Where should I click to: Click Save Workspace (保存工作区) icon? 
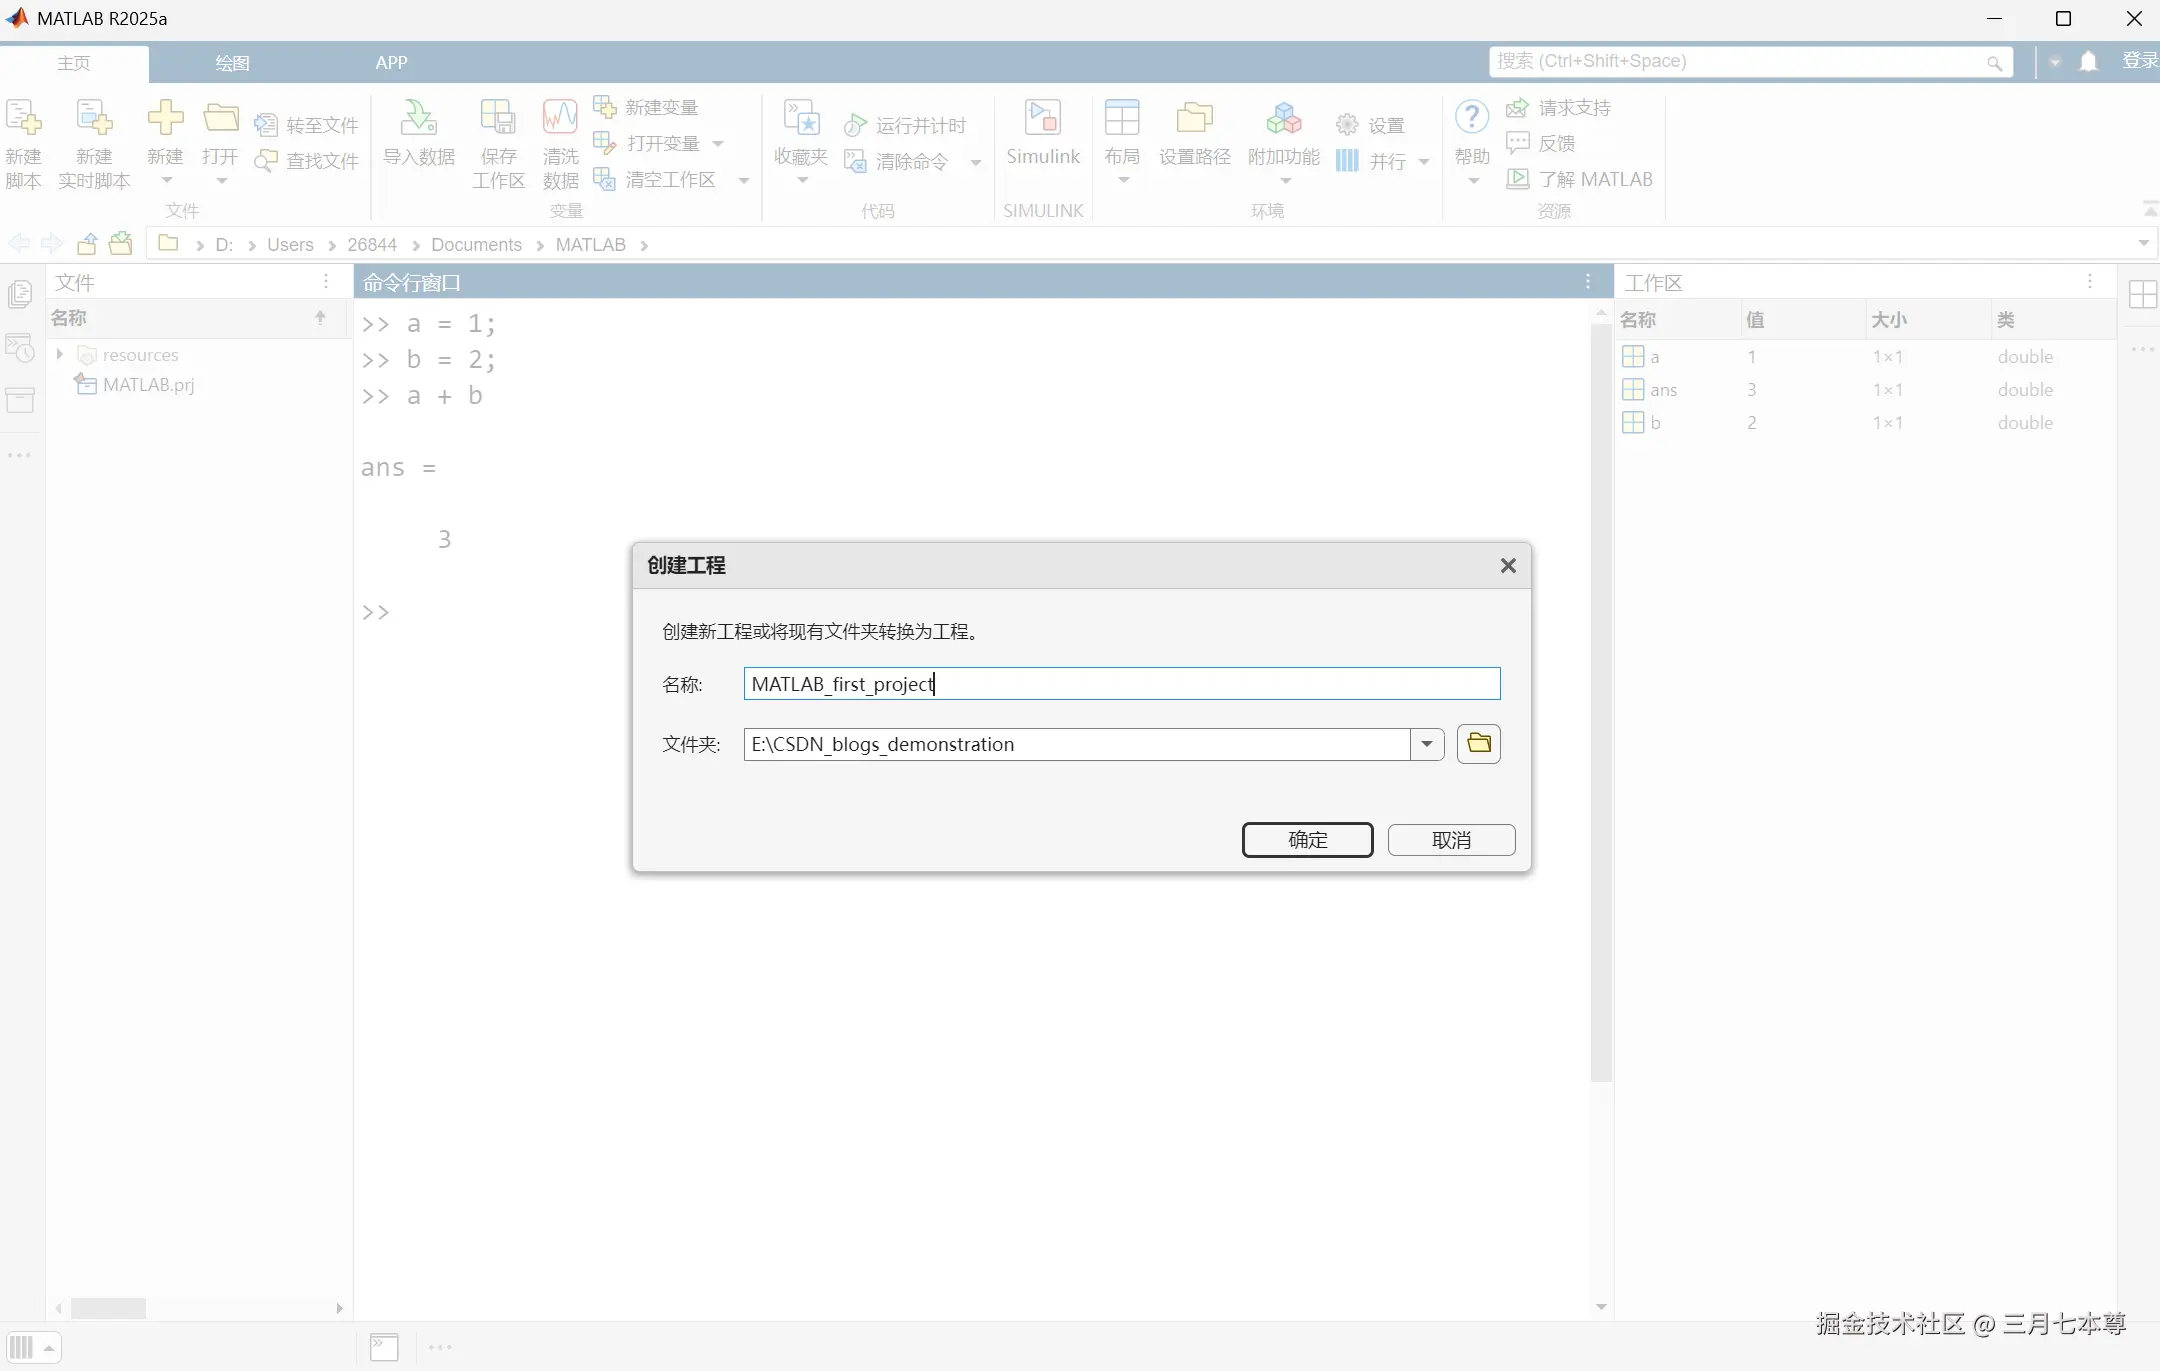click(x=498, y=118)
